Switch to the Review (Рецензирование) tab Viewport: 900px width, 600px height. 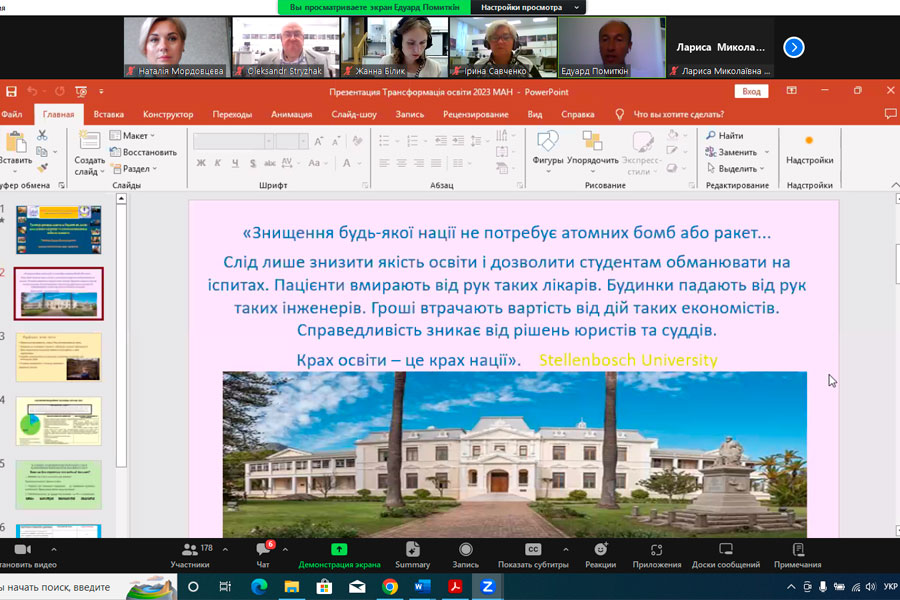(x=475, y=114)
